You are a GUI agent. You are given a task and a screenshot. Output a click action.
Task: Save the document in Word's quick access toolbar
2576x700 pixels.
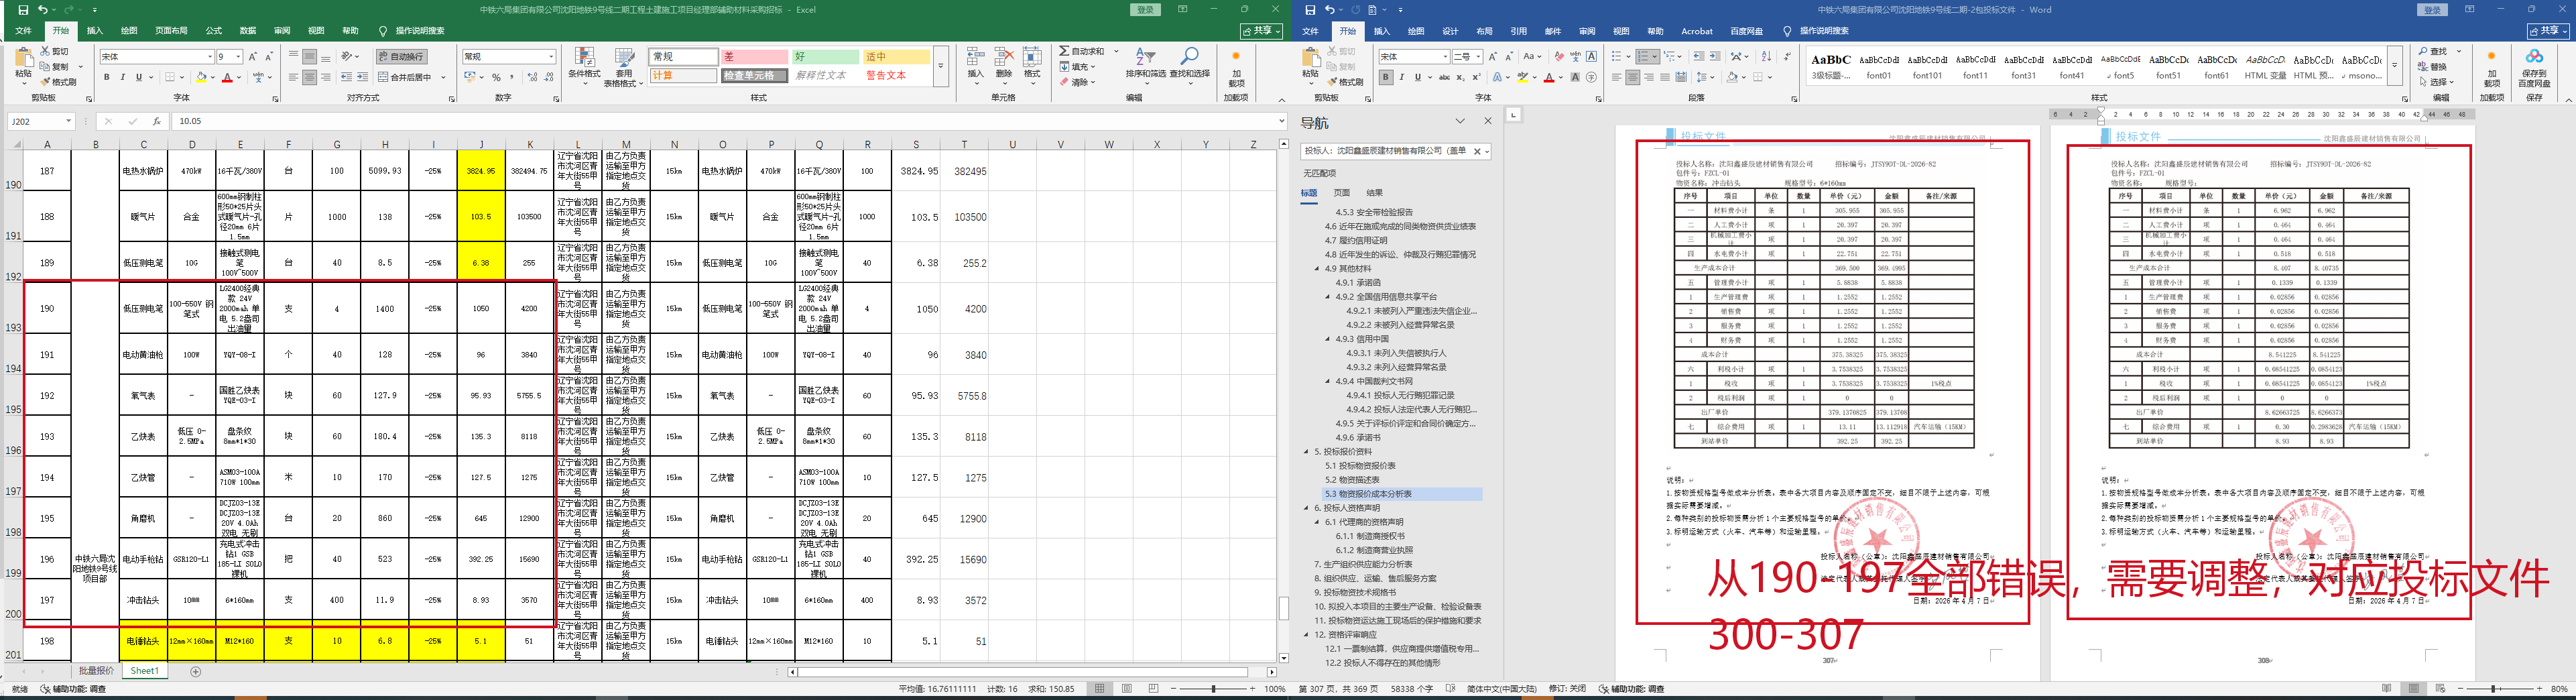tap(1310, 9)
